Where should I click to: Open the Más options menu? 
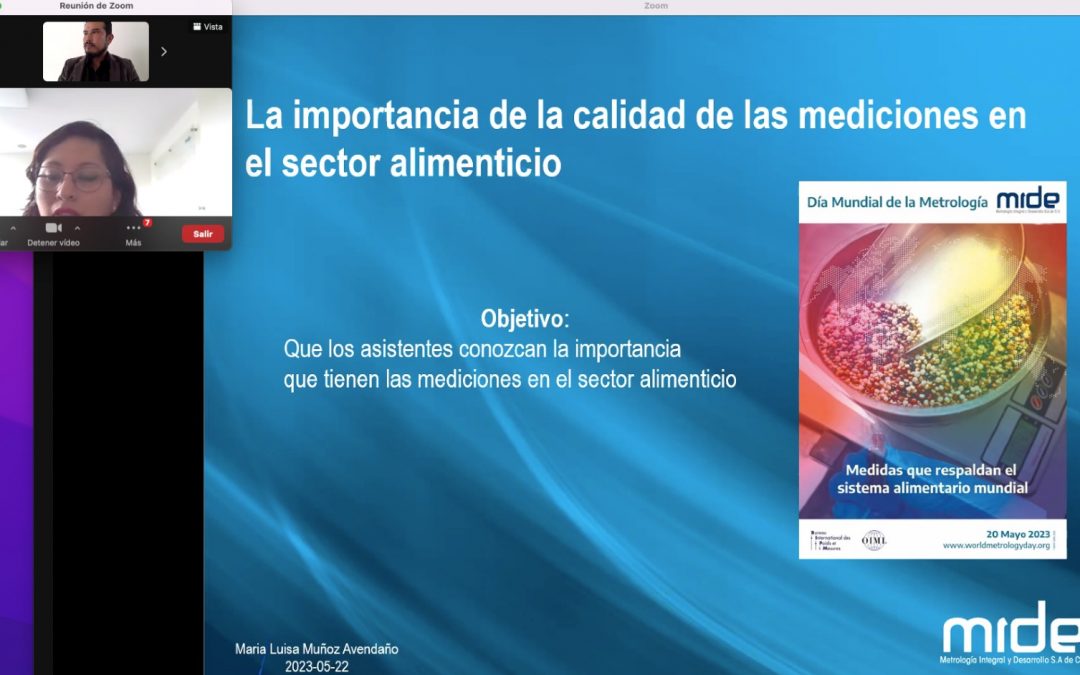click(134, 233)
